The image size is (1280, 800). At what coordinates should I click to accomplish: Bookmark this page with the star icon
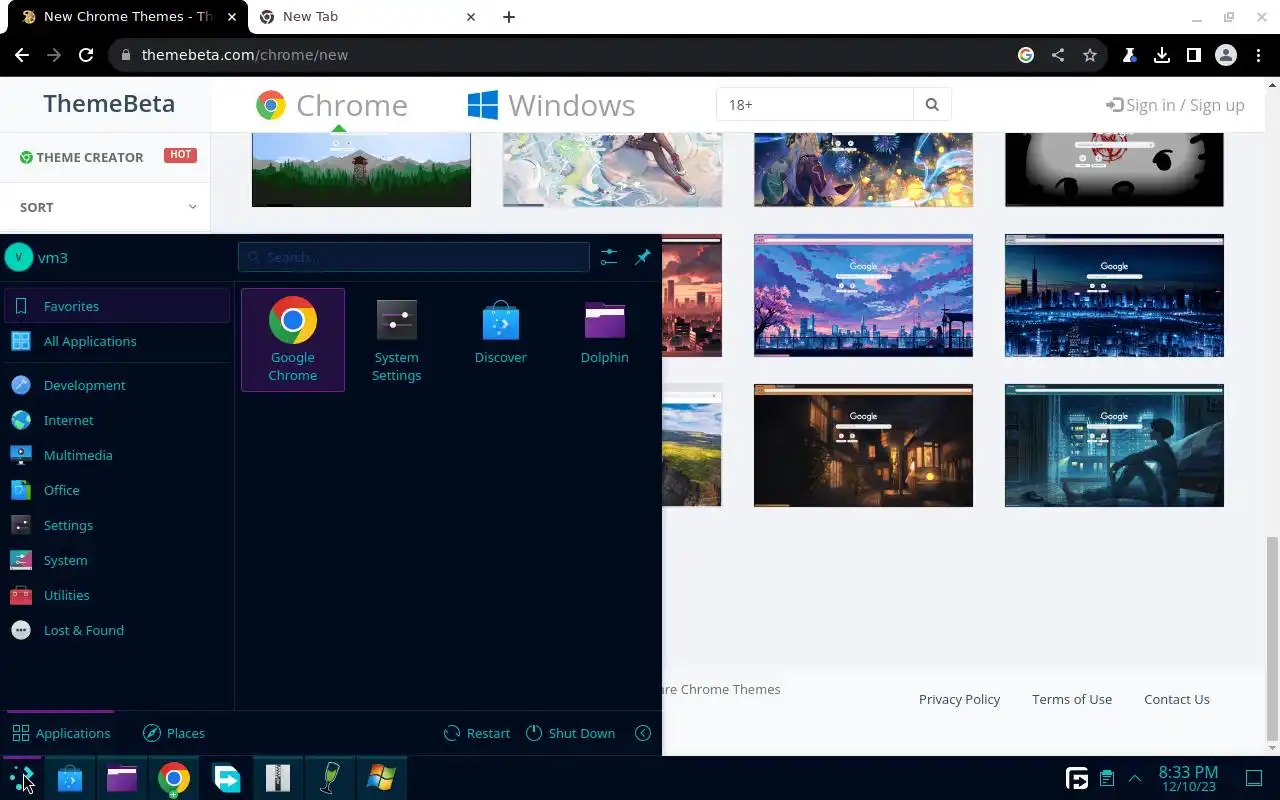tap(1090, 55)
